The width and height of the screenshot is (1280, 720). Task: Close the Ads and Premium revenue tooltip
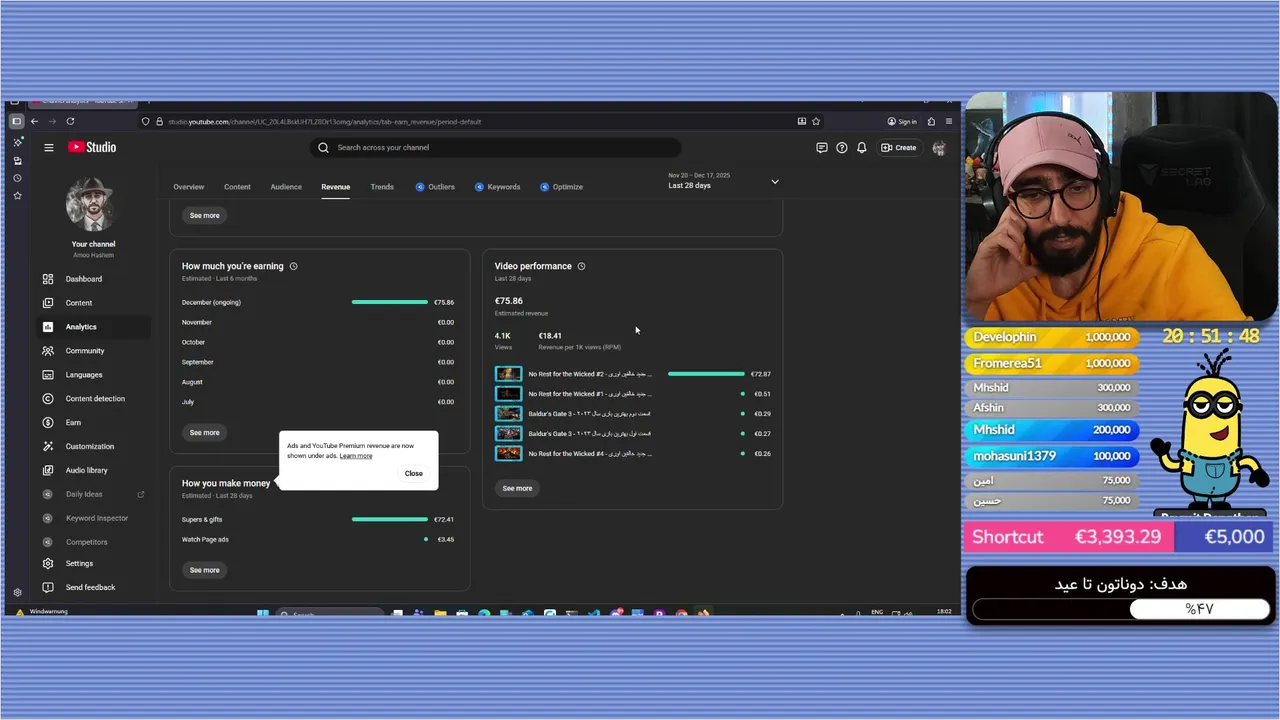pyautogui.click(x=414, y=473)
